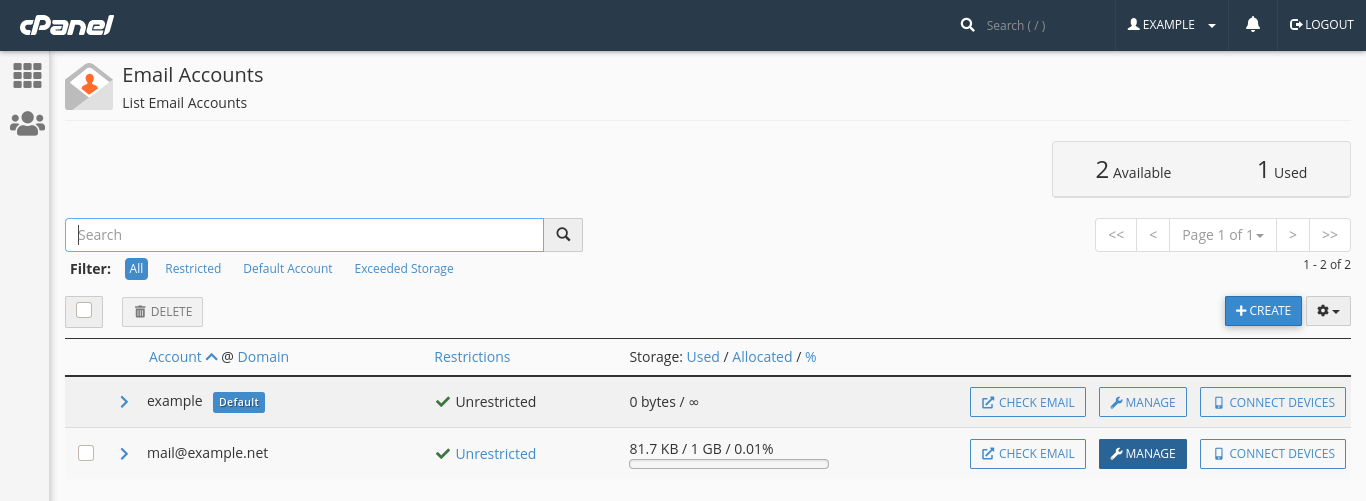
Task: Expand the example default account row
Action: 124,402
